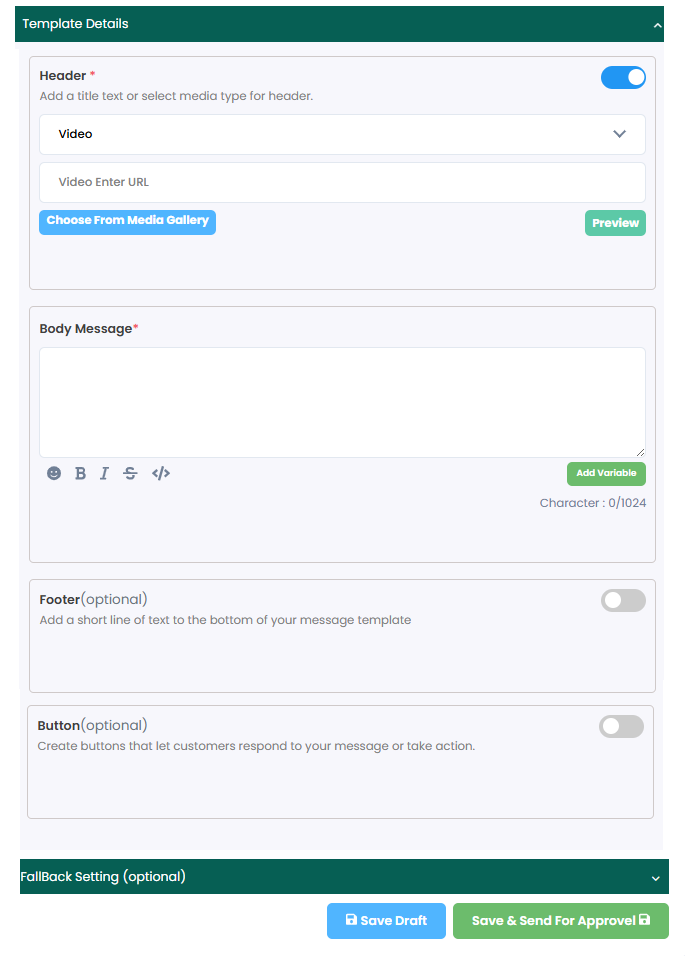Image resolution: width=685 pixels, height=956 pixels.
Task: Expand the FallBack Setting chevron
Action: [656, 879]
